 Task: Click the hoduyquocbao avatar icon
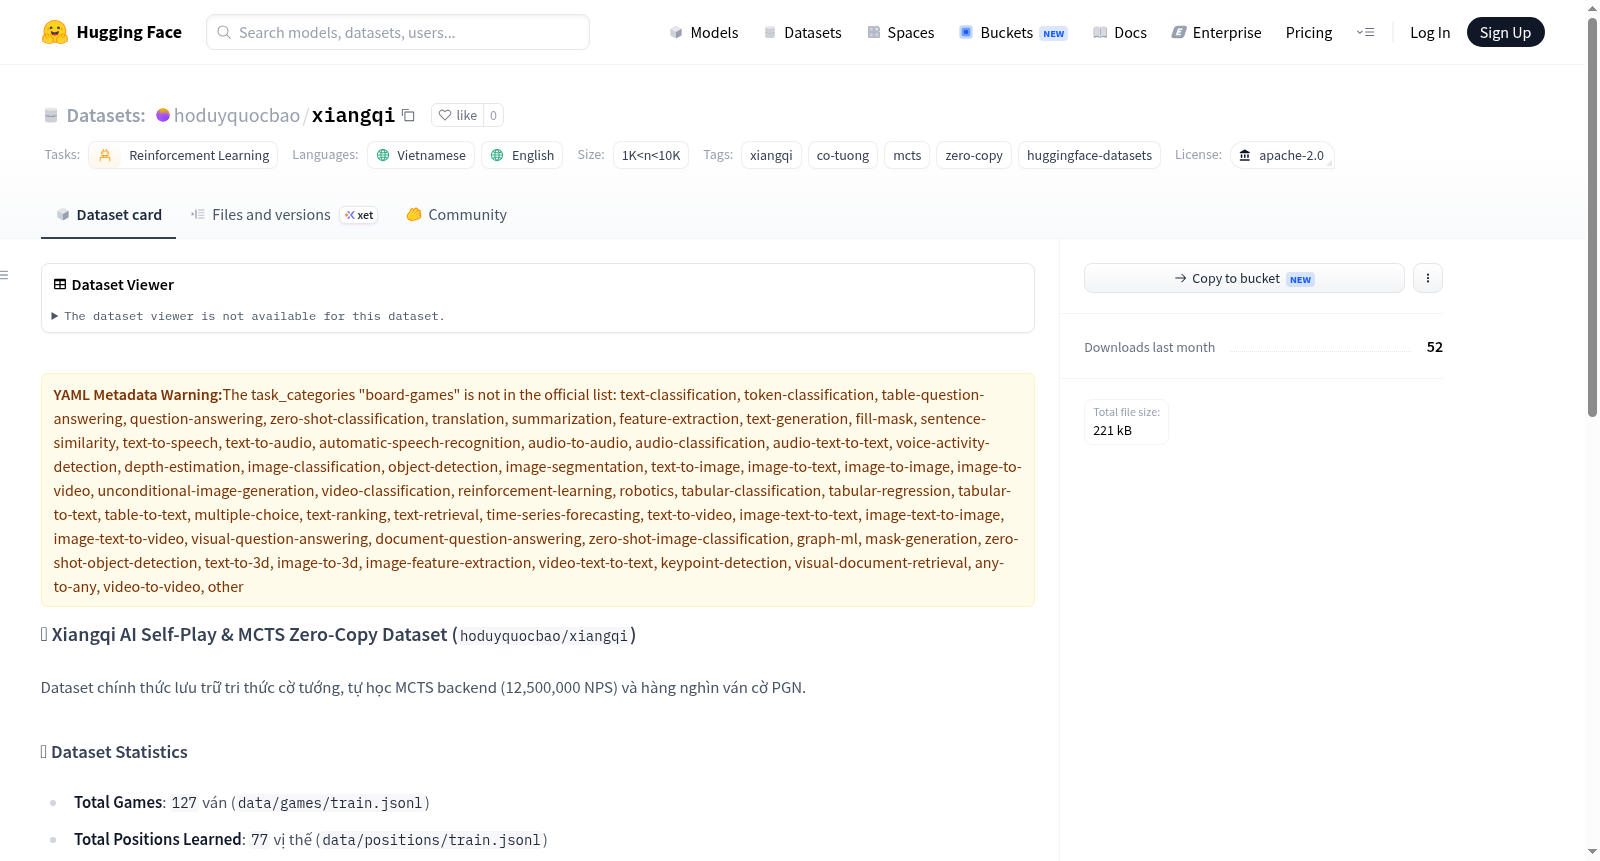(163, 115)
